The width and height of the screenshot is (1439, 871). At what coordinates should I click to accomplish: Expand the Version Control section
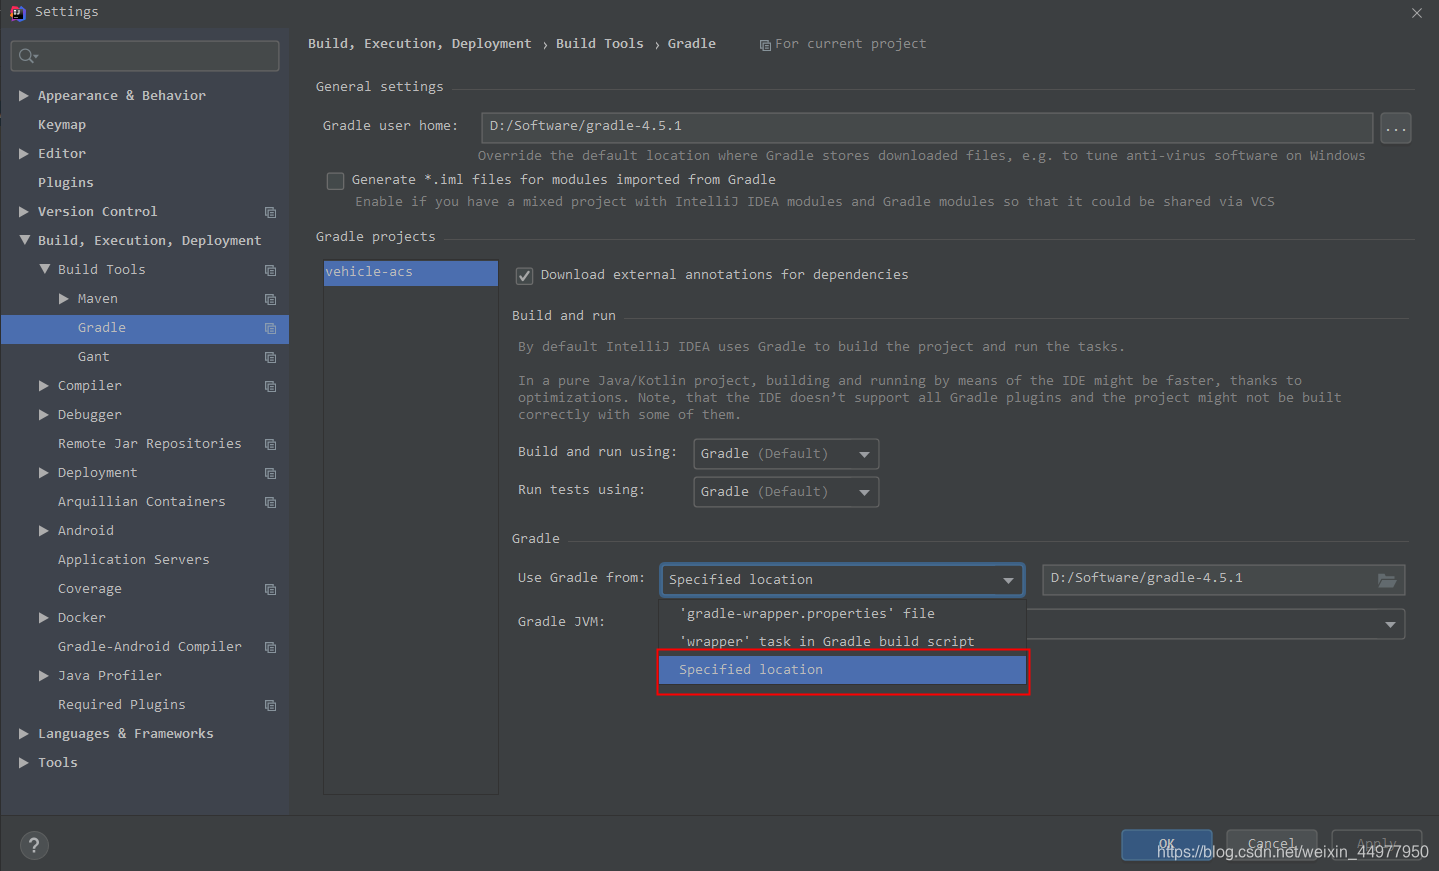(24, 212)
